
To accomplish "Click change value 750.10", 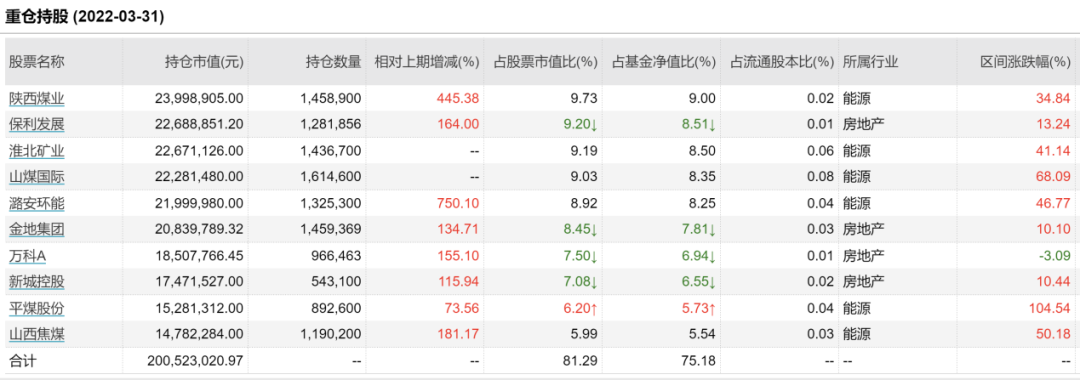I will point(458,203).
